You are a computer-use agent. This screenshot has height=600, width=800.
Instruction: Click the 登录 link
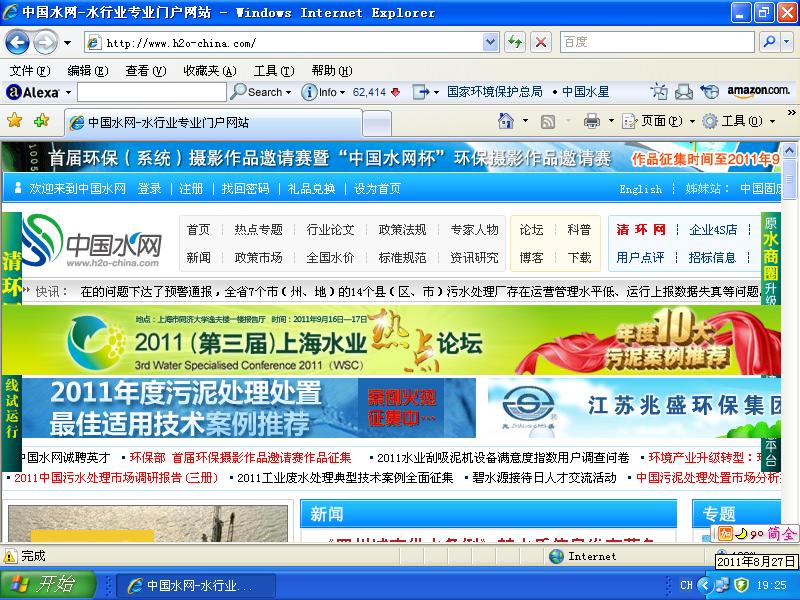(149, 189)
